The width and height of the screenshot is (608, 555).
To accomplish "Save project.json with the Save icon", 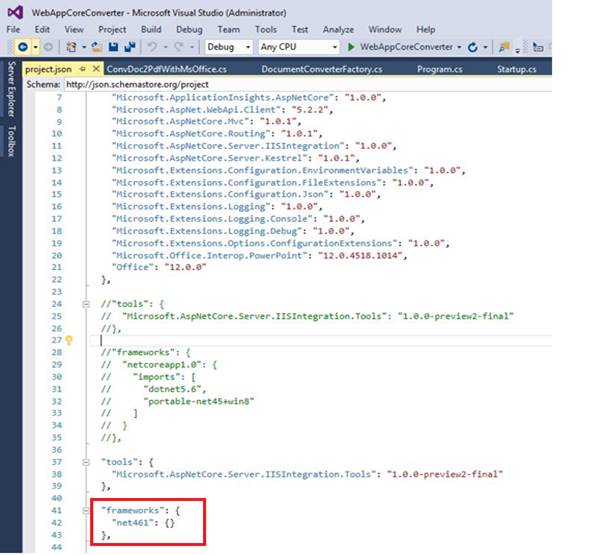I will pos(113,47).
